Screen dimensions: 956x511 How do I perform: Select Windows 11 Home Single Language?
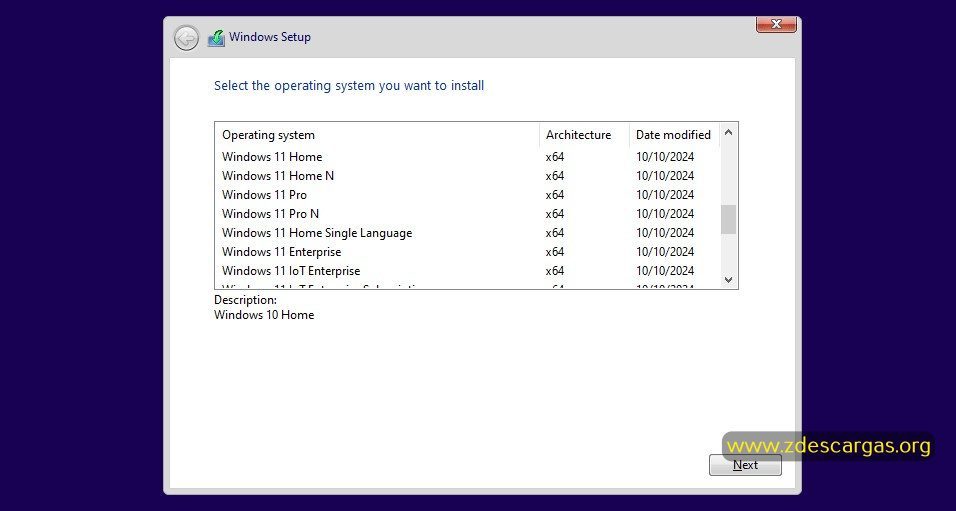[x=468, y=232]
